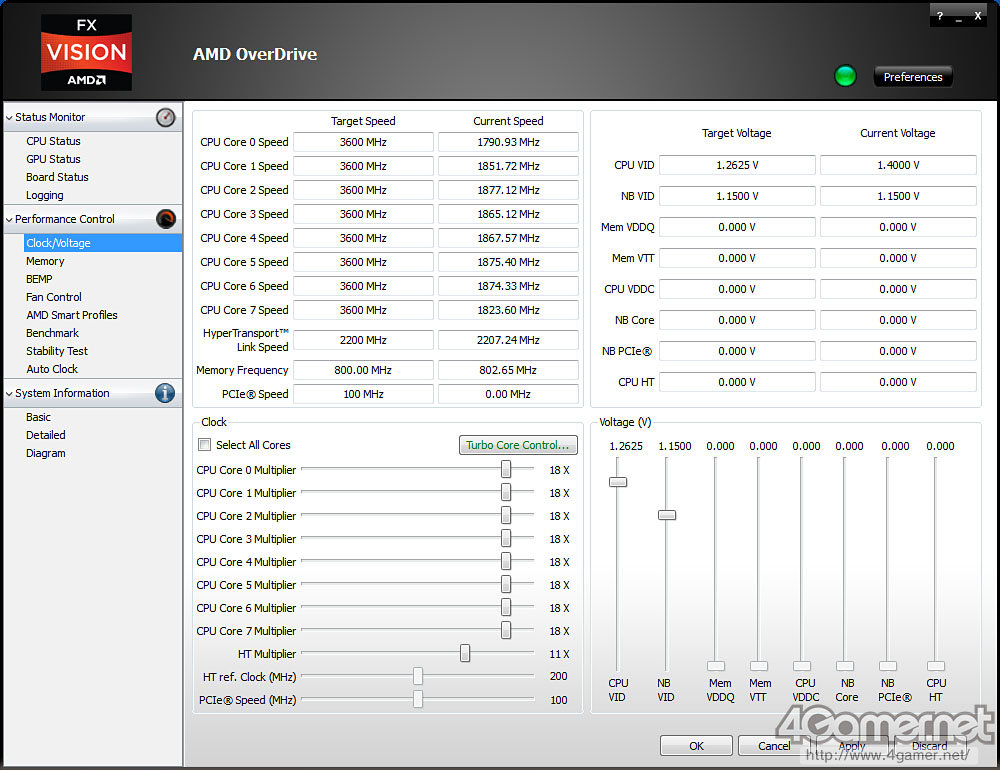1000x770 pixels.
Task: Click the Status Monitor gauge icon
Action: pos(166,117)
